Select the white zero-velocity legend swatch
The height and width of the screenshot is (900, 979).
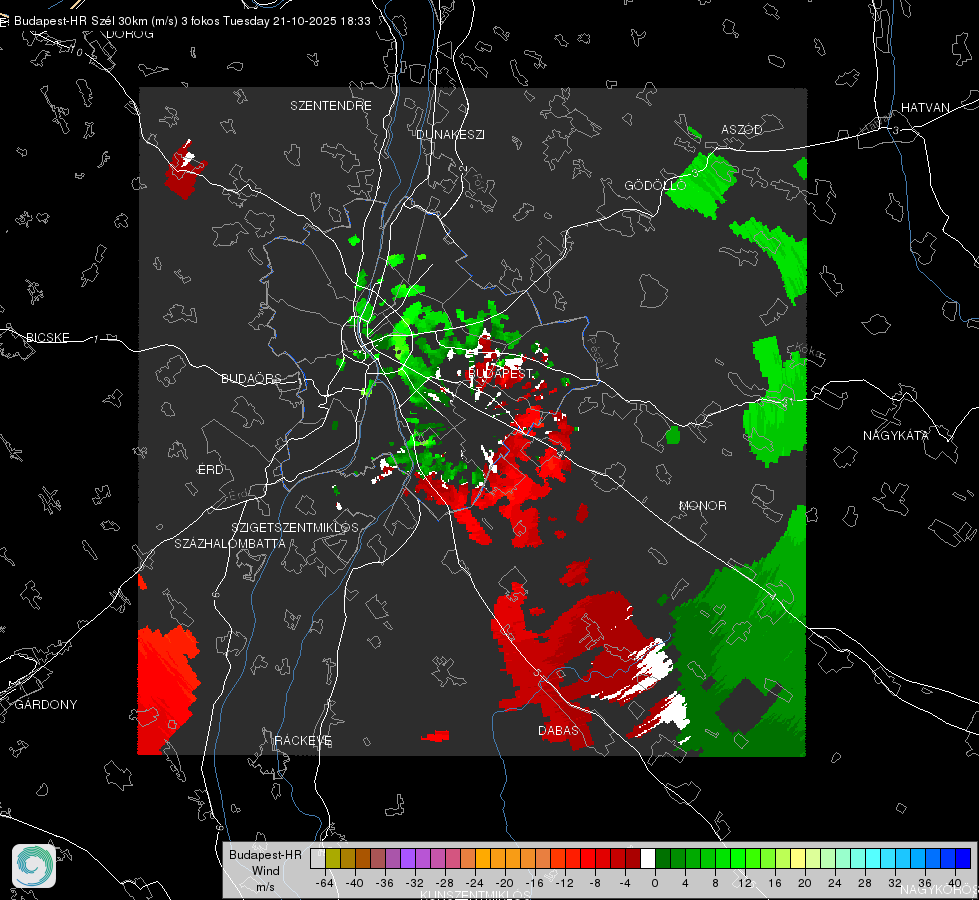648,858
